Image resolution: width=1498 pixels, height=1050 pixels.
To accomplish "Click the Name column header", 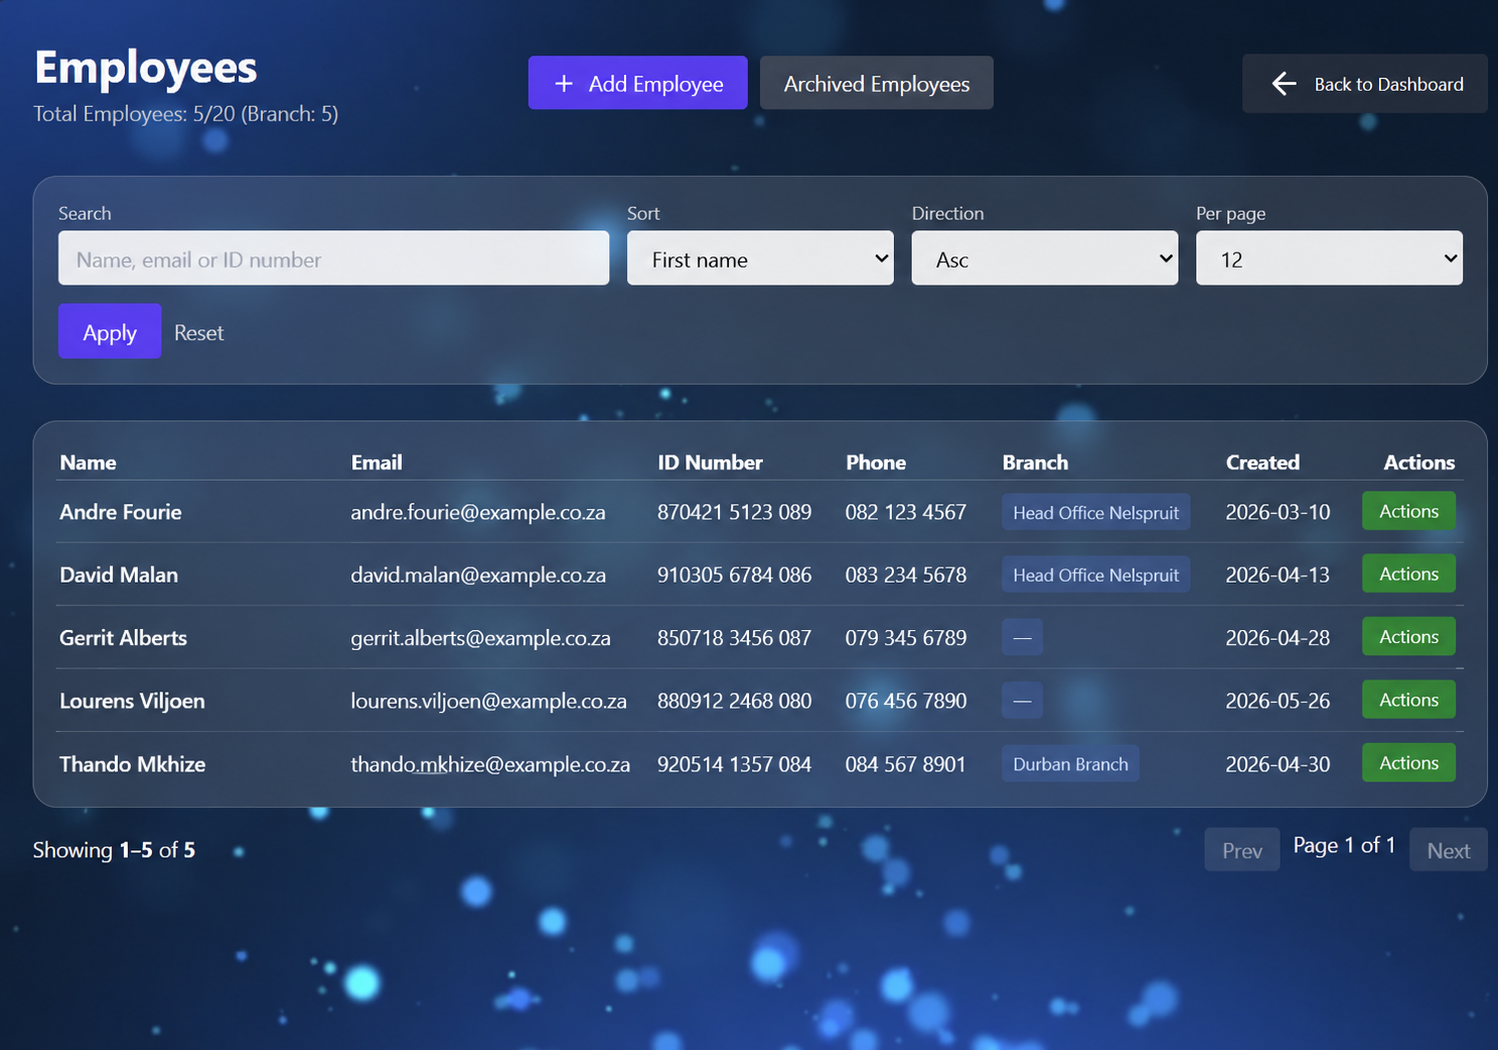I will [88, 462].
